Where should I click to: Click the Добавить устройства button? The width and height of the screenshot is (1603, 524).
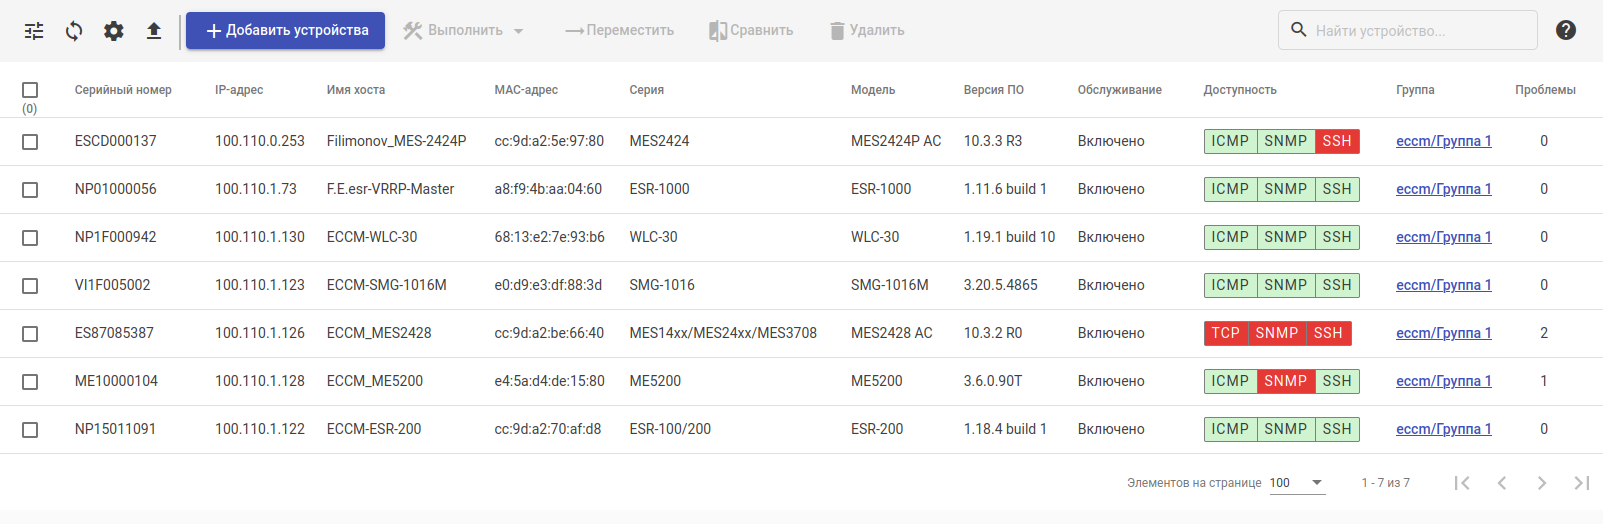285,31
